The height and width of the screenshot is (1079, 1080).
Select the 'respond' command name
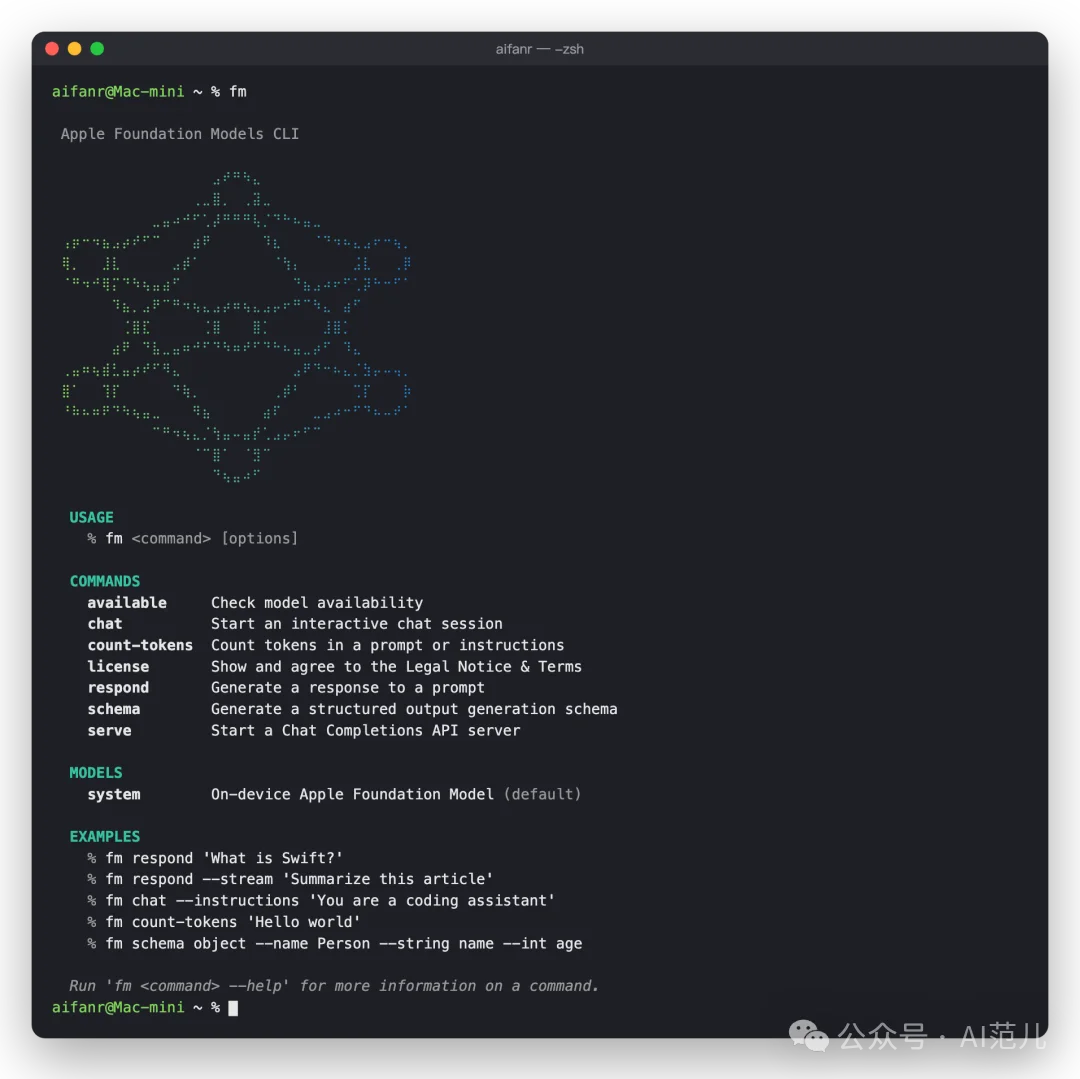(118, 688)
